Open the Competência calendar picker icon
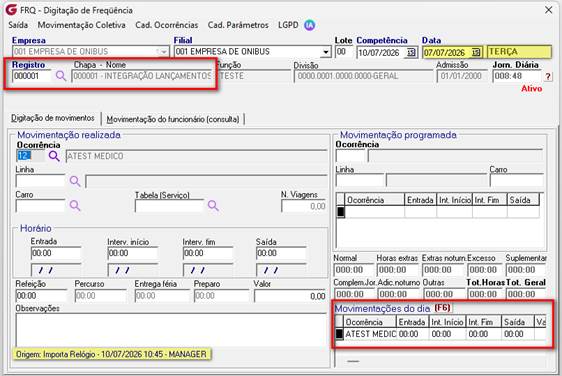562x376 pixels. pos(411,53)
